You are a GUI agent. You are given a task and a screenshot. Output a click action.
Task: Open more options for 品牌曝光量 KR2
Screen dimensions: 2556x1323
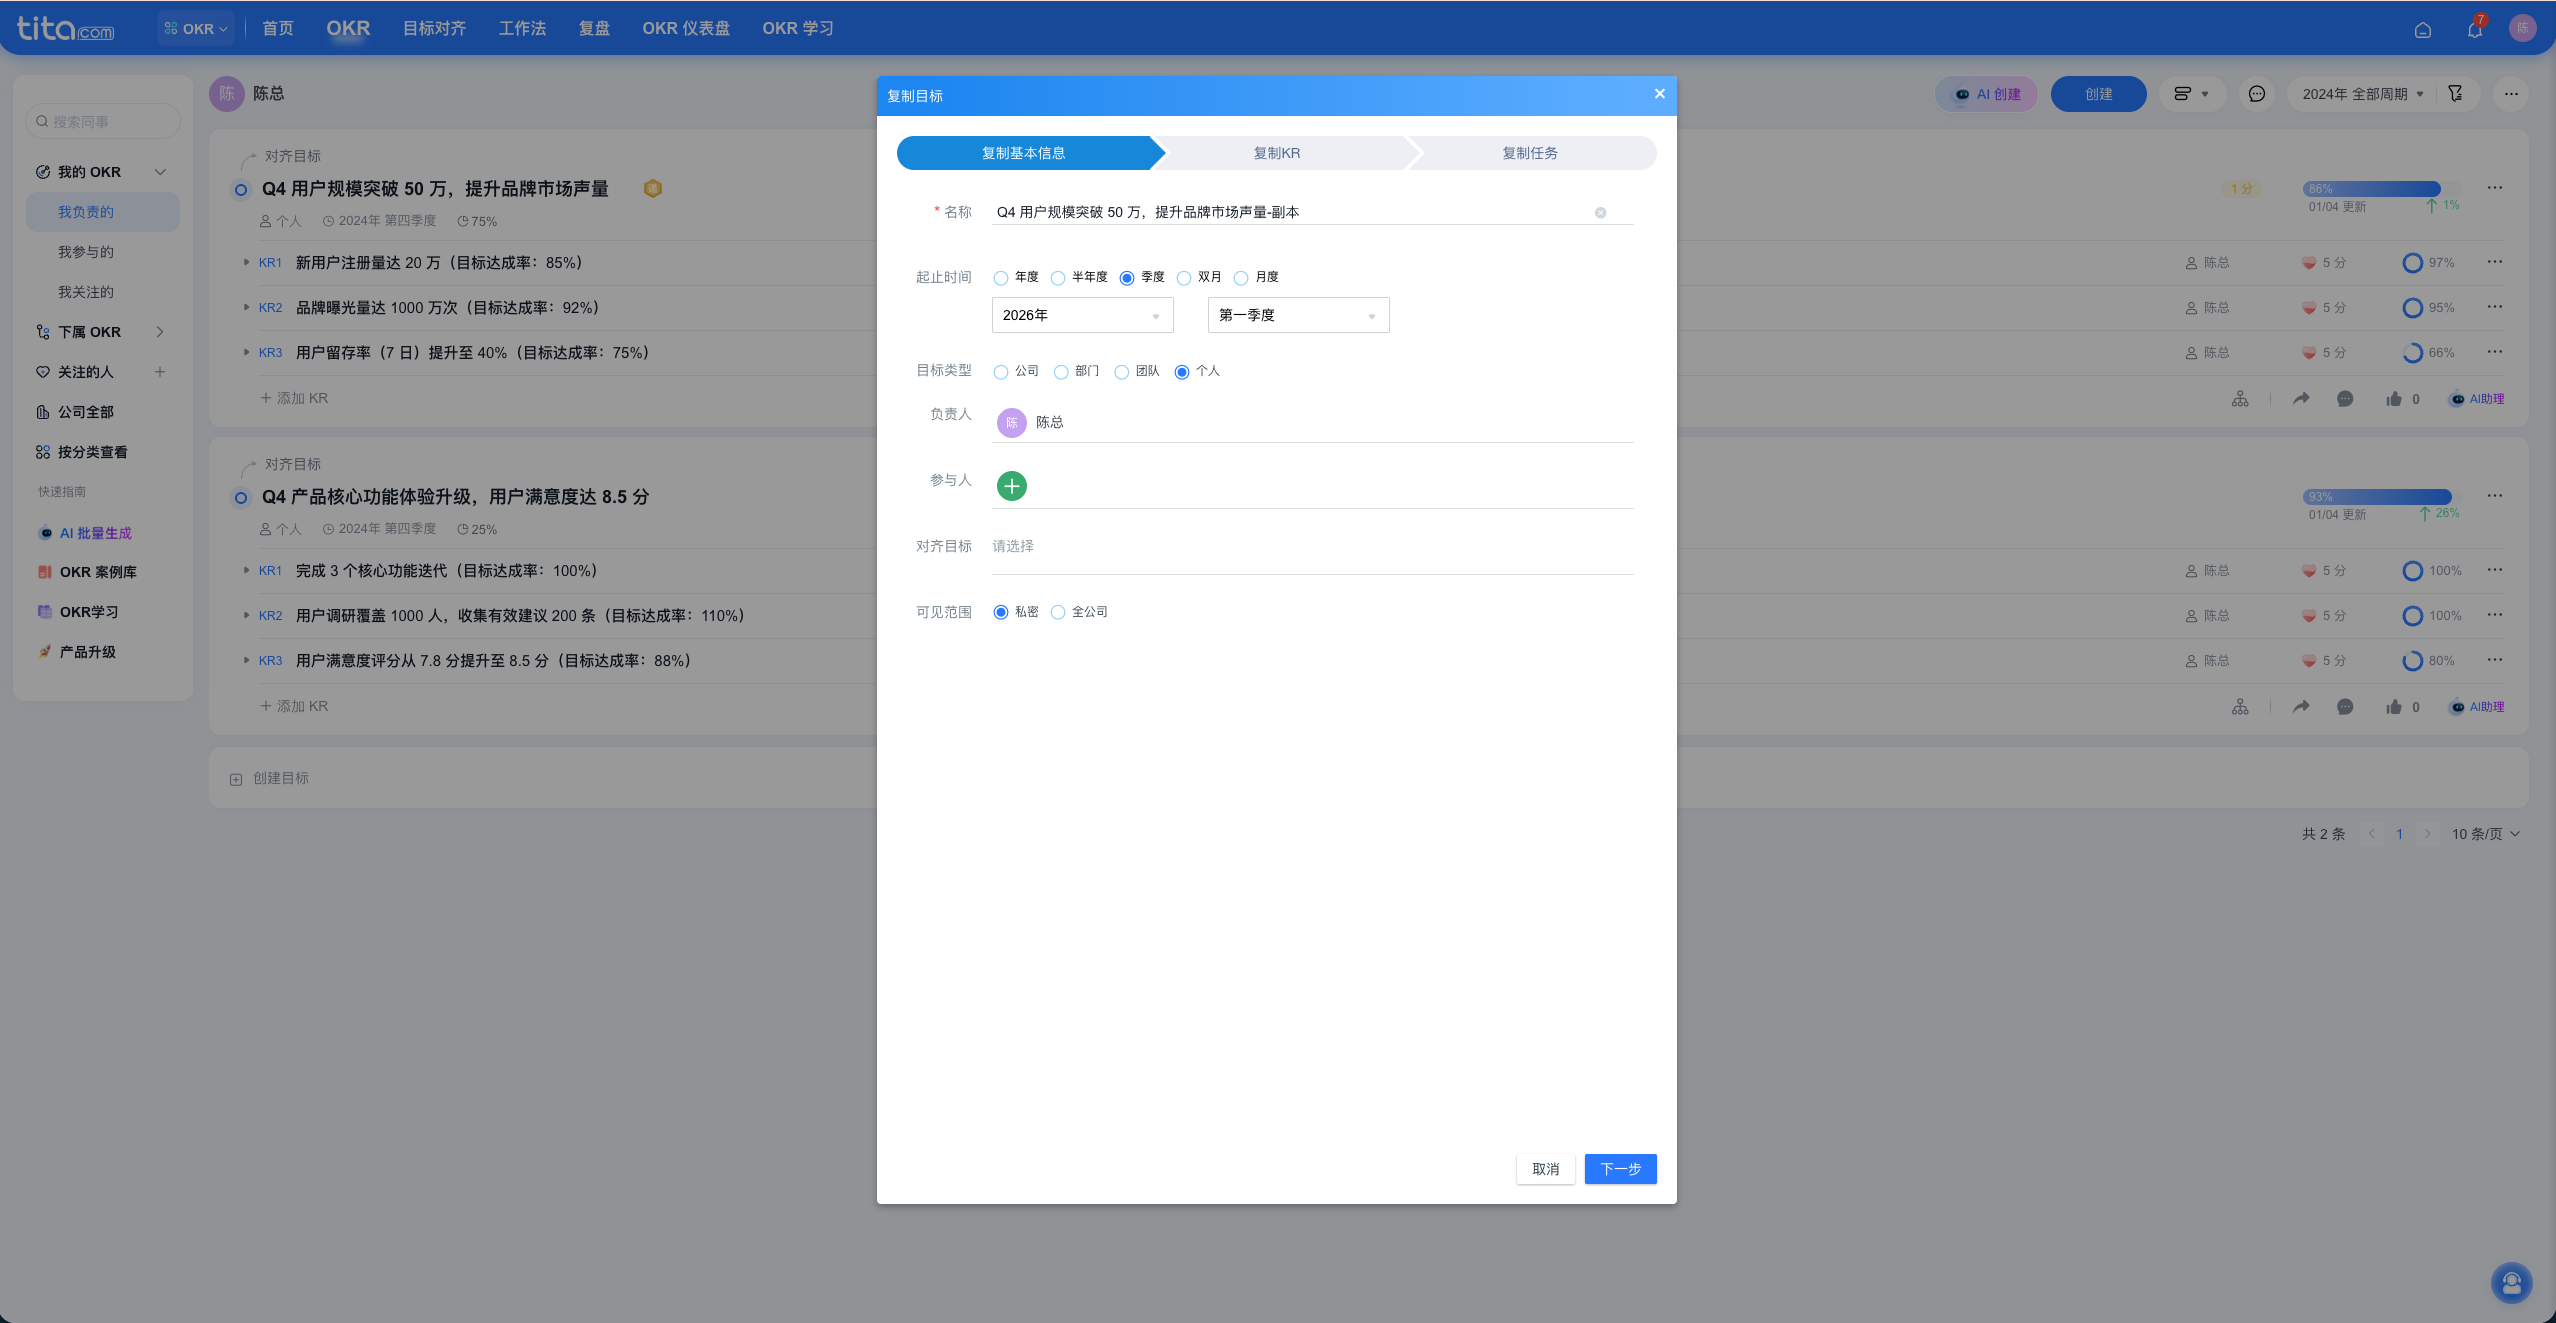coord(2495,307)
